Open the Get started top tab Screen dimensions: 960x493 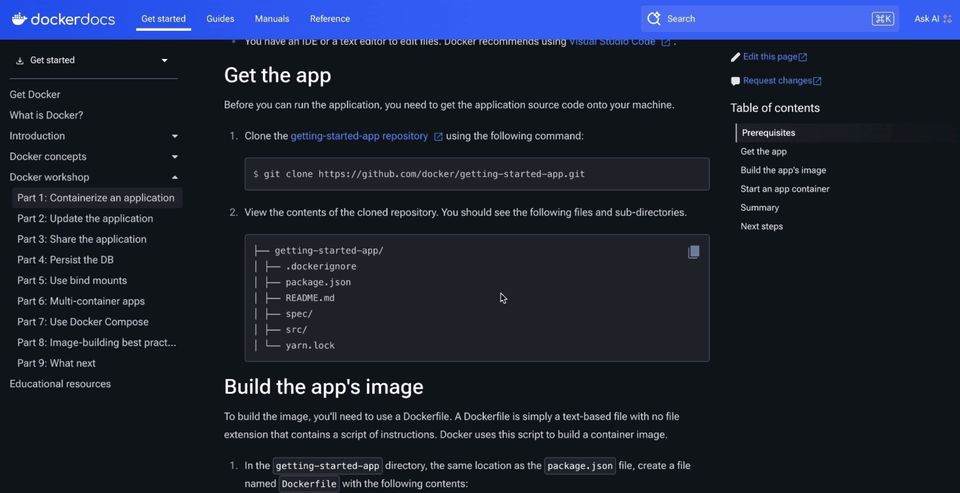point(163,19)
